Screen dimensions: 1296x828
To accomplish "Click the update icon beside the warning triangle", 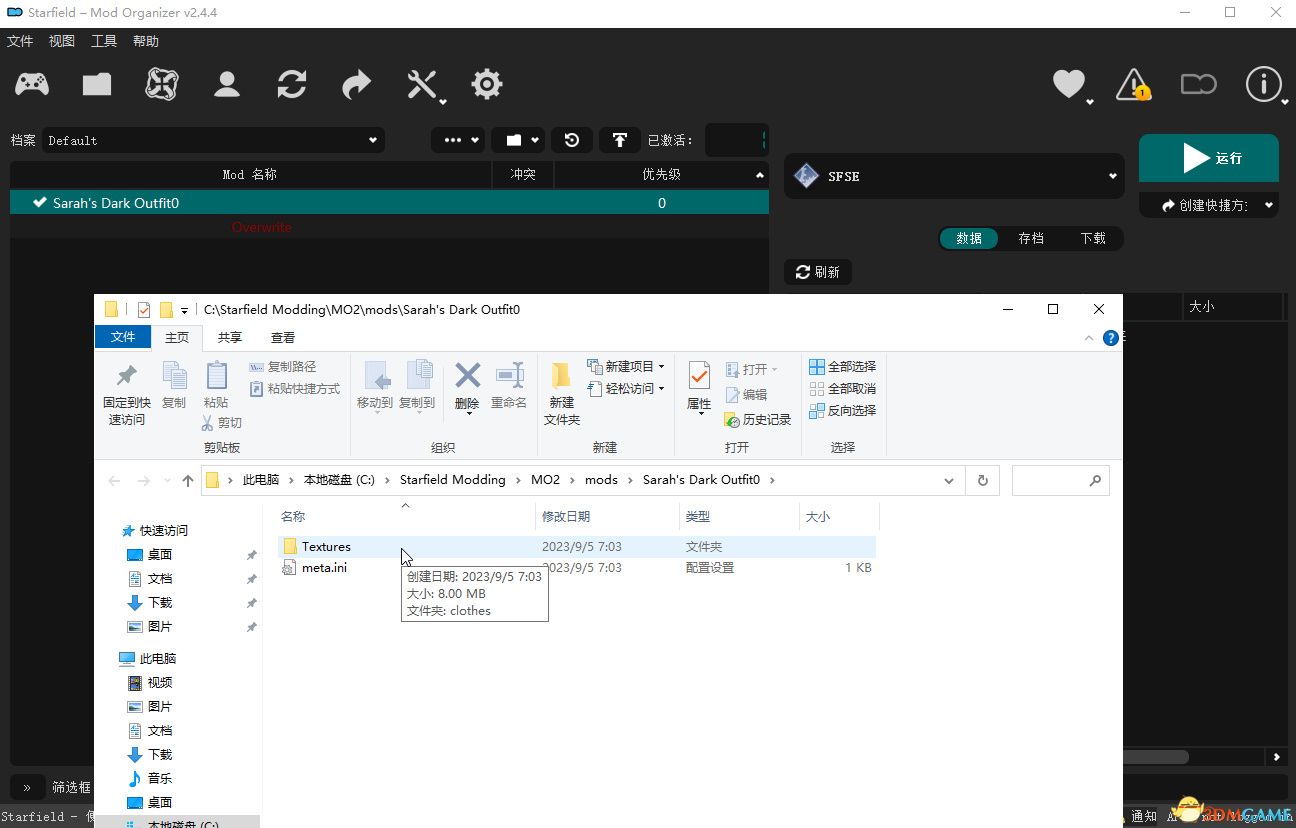I will click(1199, 85).
